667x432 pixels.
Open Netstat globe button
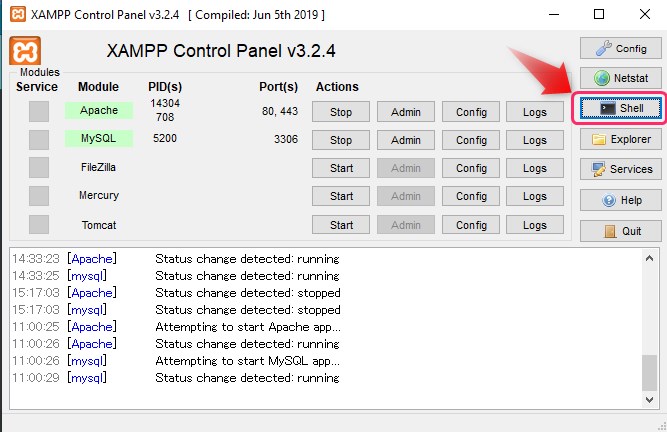pyautogui.click(x=620, y=78)
